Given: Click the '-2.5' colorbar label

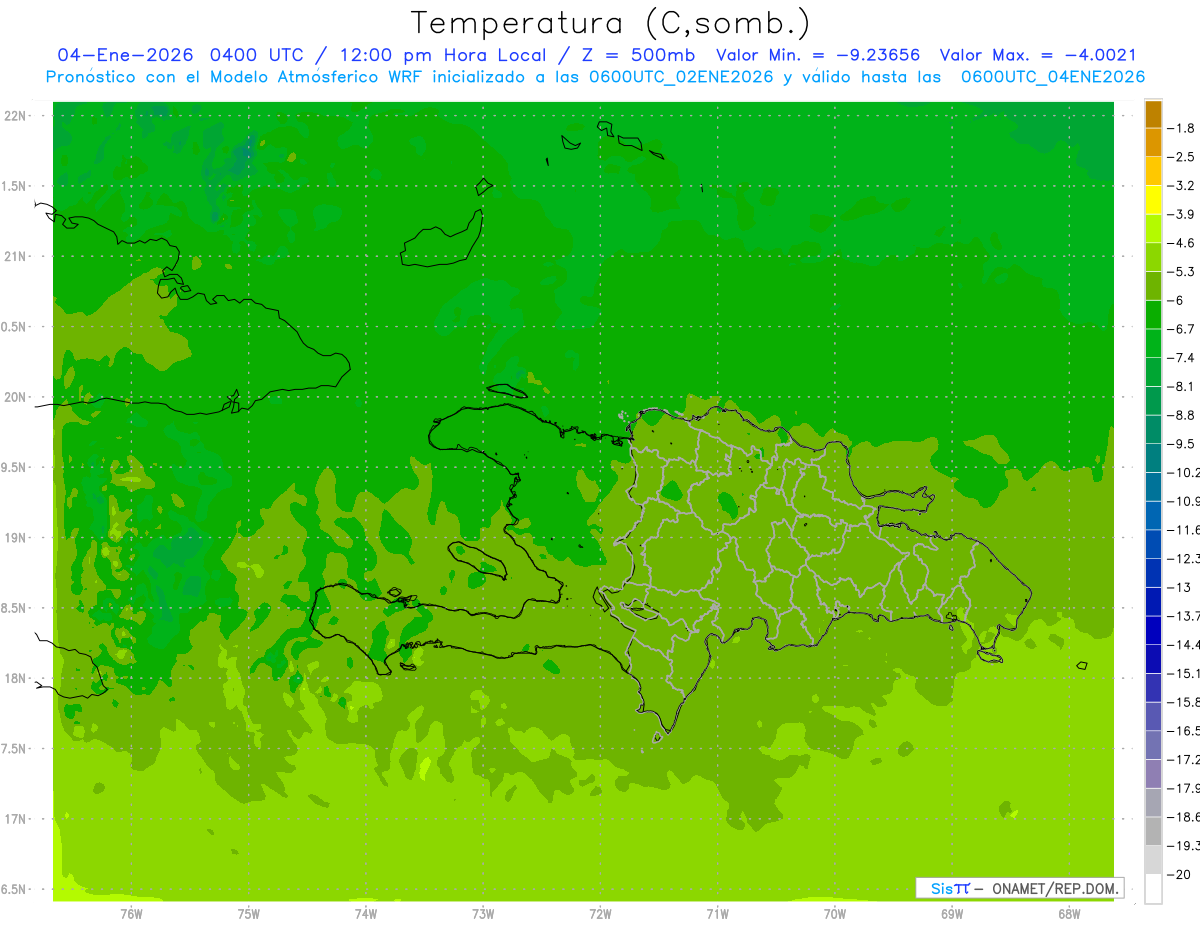Looking at the screenshot, I should point(1183,157).
